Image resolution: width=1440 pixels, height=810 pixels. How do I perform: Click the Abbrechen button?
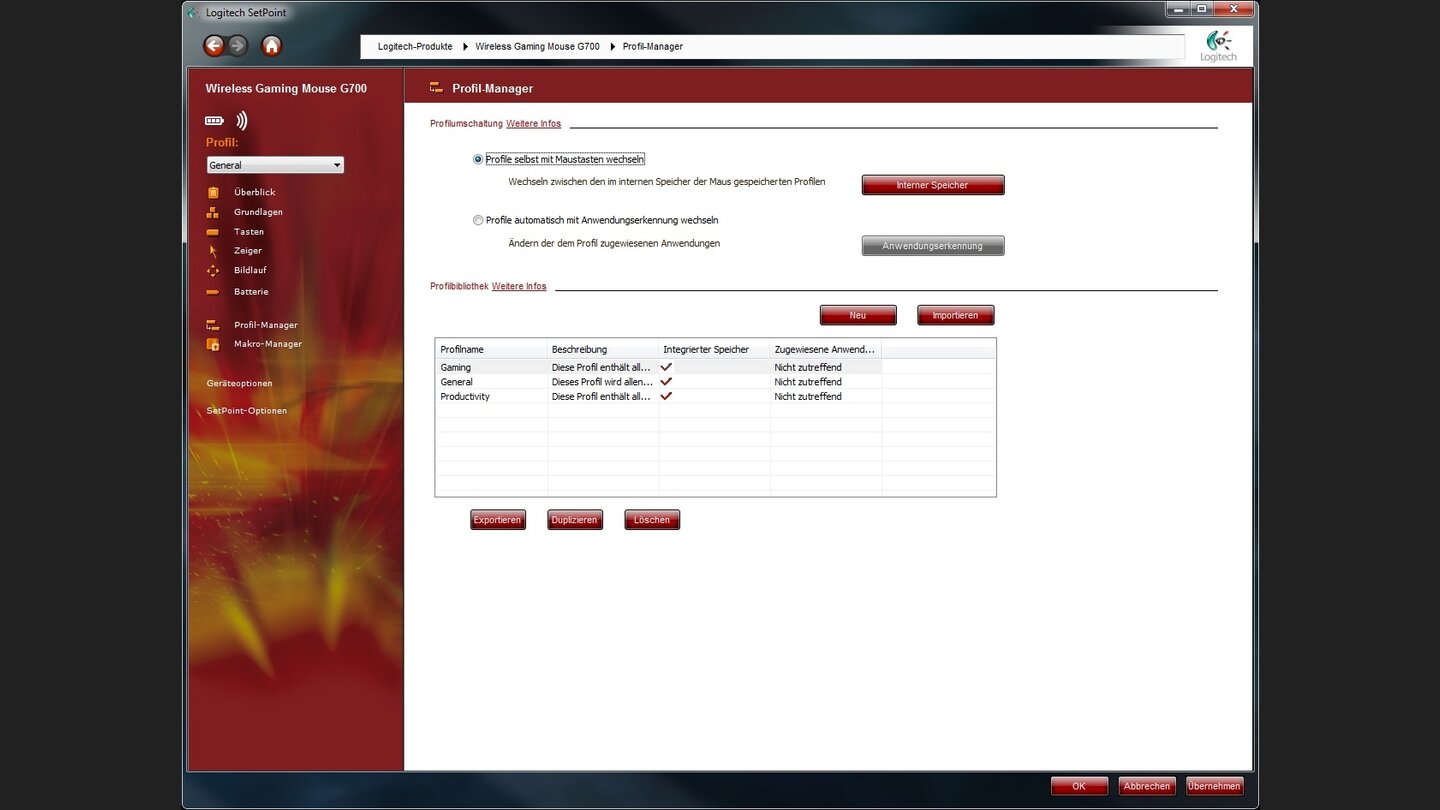1147,786
